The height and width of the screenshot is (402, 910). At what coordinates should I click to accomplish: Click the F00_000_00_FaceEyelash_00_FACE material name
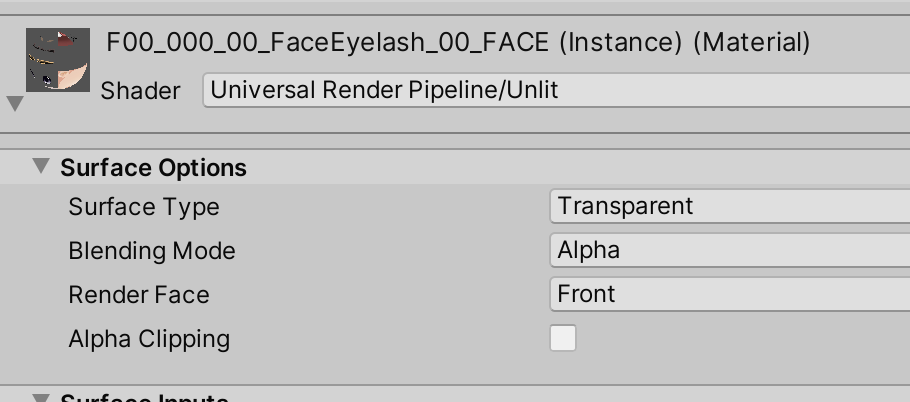[327, 42]
